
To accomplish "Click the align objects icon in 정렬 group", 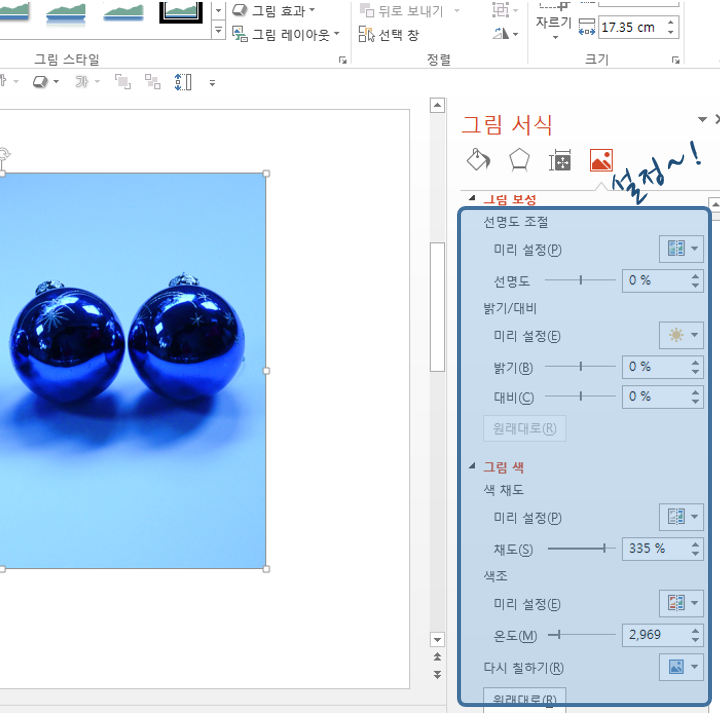I will [501, 10].
